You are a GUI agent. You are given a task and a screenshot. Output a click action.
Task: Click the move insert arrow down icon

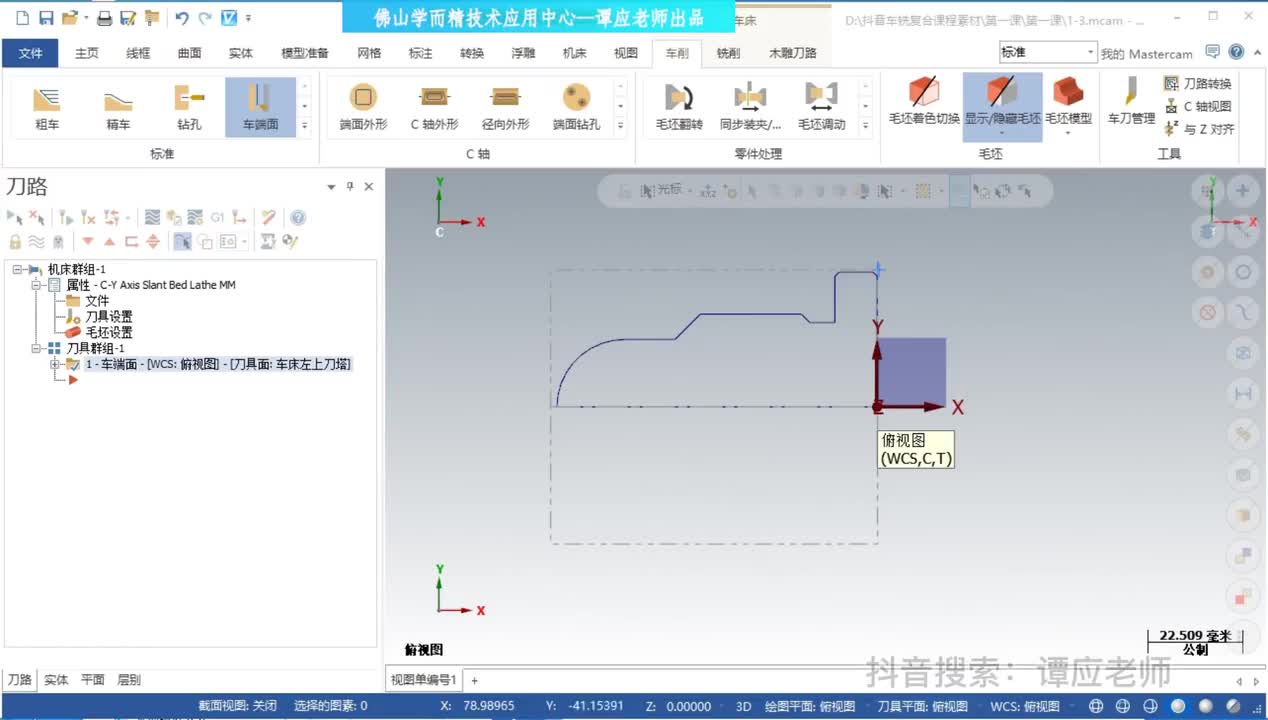[x=88, y=241]
